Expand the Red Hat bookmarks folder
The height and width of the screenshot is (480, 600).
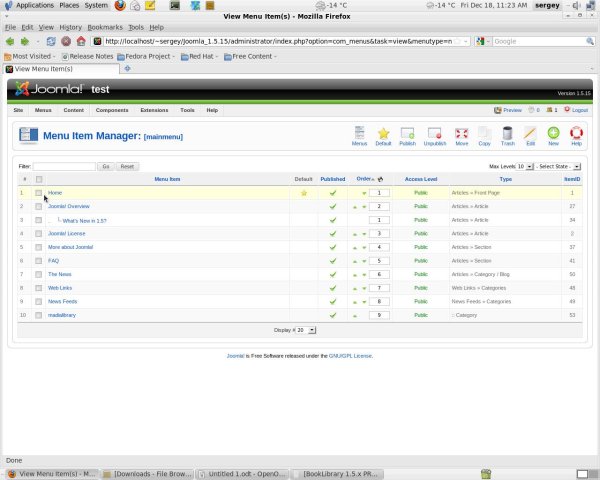pos(199,56)
